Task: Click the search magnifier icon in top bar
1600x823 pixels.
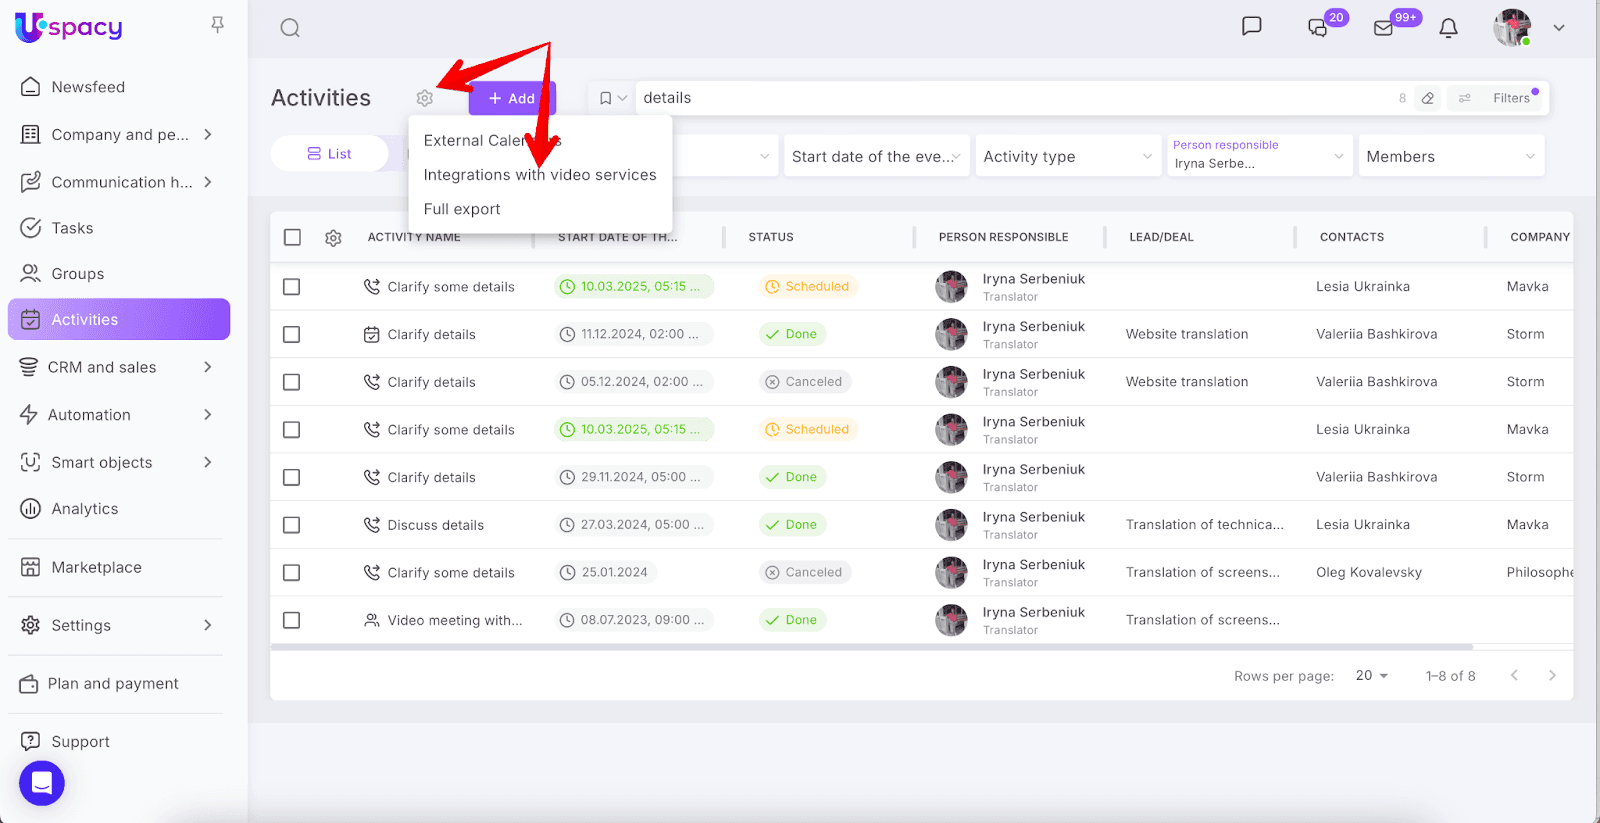Action: 290,28
